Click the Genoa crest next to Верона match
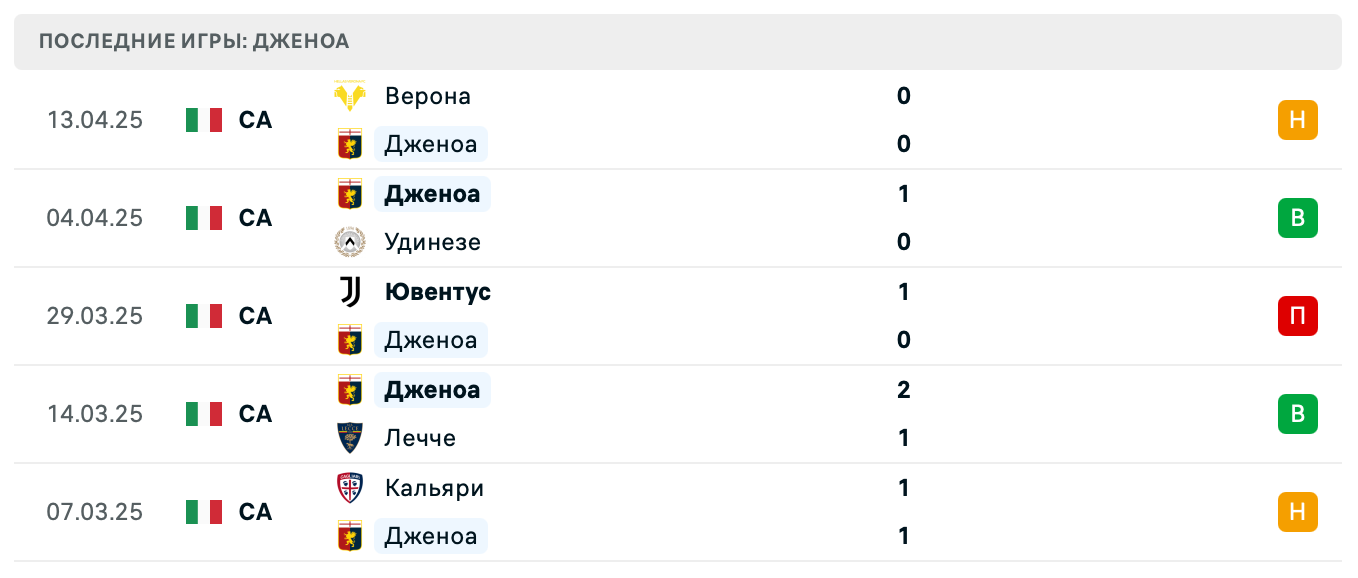The height and width of the screenshot is (578, 1358). 349,144
